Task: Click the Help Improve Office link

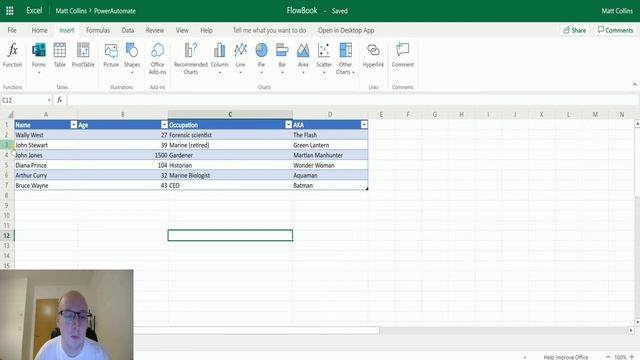Action: (x=566, y=357)
